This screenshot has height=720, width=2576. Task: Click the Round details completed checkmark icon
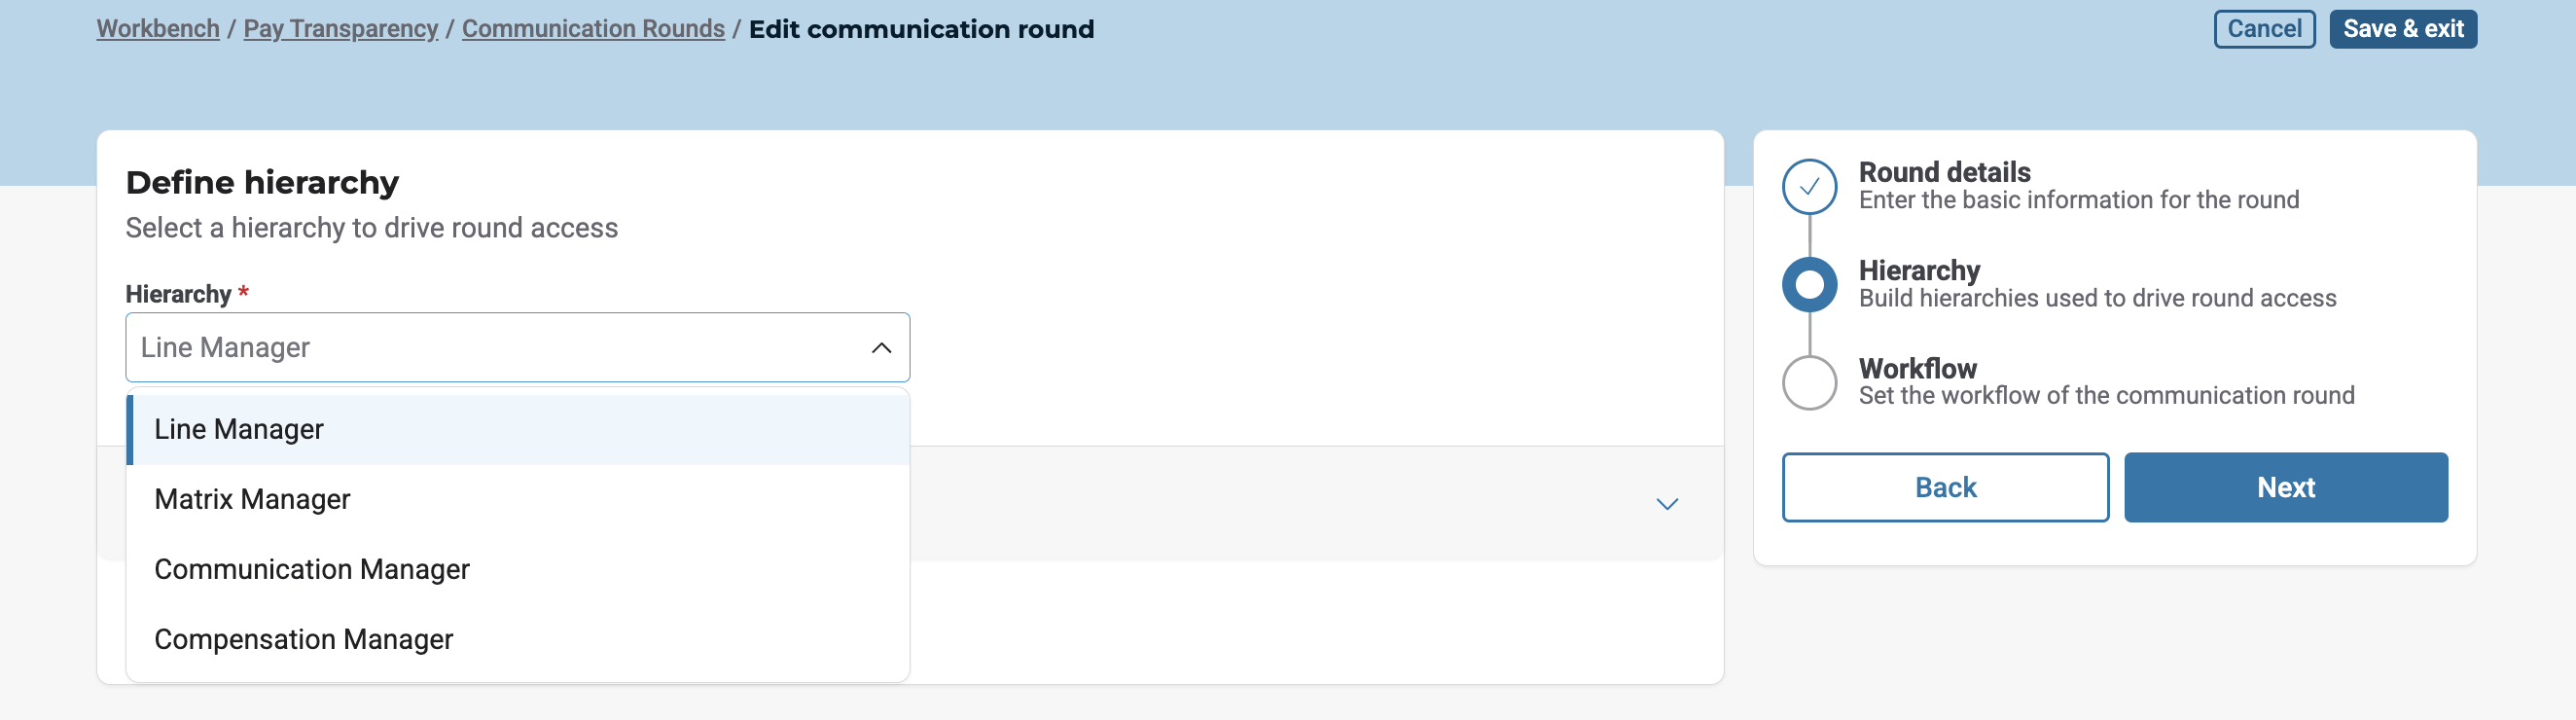click(x=1809, y=187)
